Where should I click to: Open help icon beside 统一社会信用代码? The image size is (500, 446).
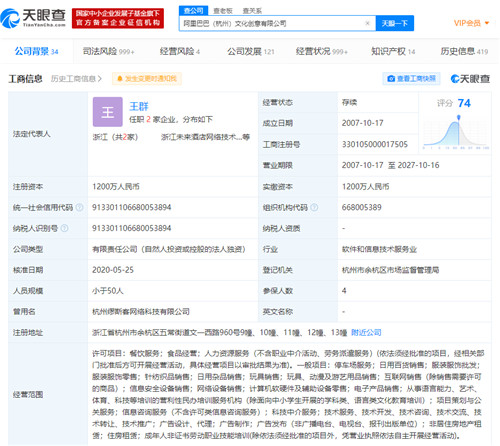coord(79,207)
